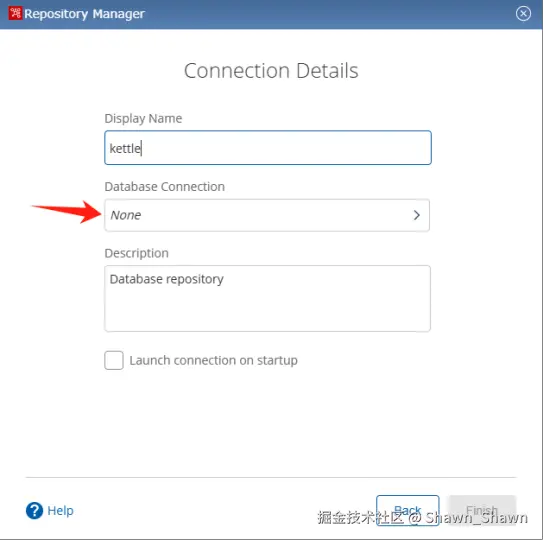Click the Finish button
The height and width of the screenshot is (540, 543).
[482, 510]
